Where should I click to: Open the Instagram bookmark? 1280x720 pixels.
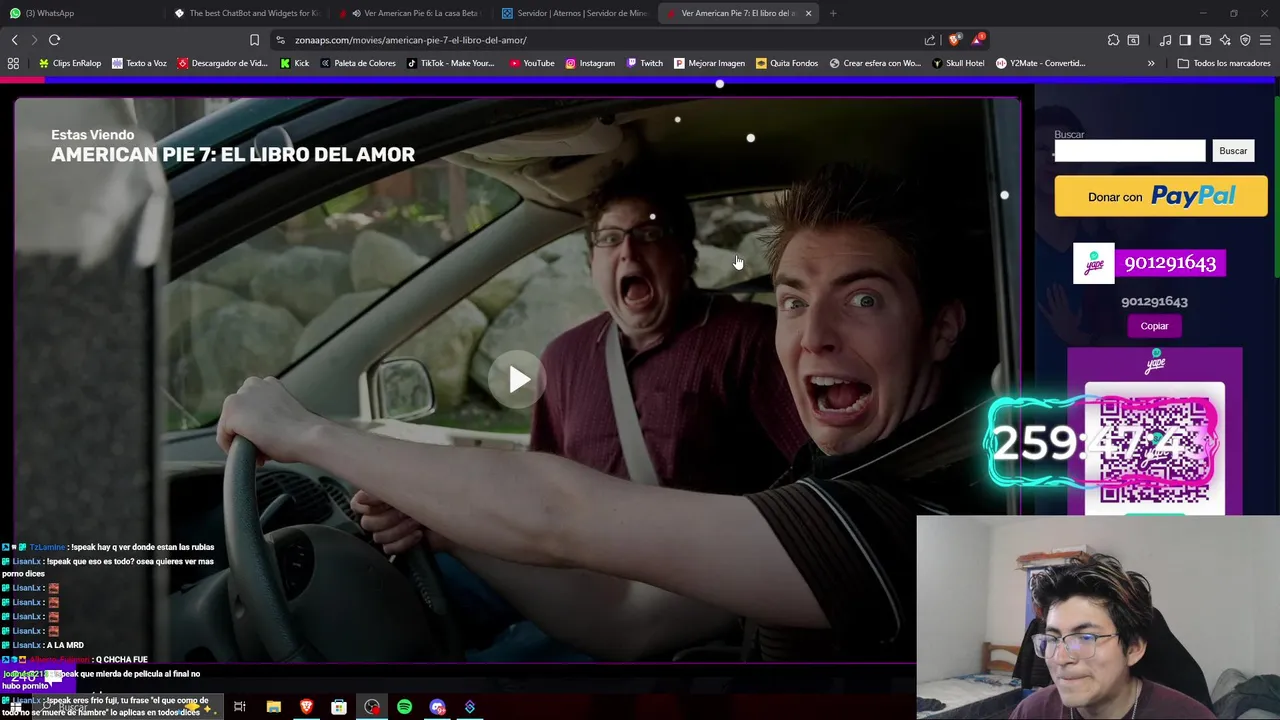click(590, 63)
